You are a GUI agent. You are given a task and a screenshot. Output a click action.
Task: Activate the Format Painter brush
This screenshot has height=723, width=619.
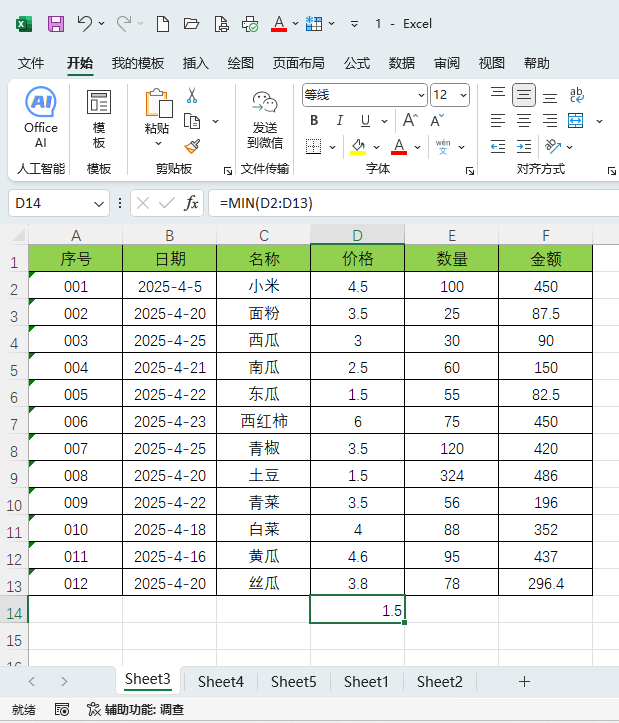pyautogui.click(x=192, y=146)
